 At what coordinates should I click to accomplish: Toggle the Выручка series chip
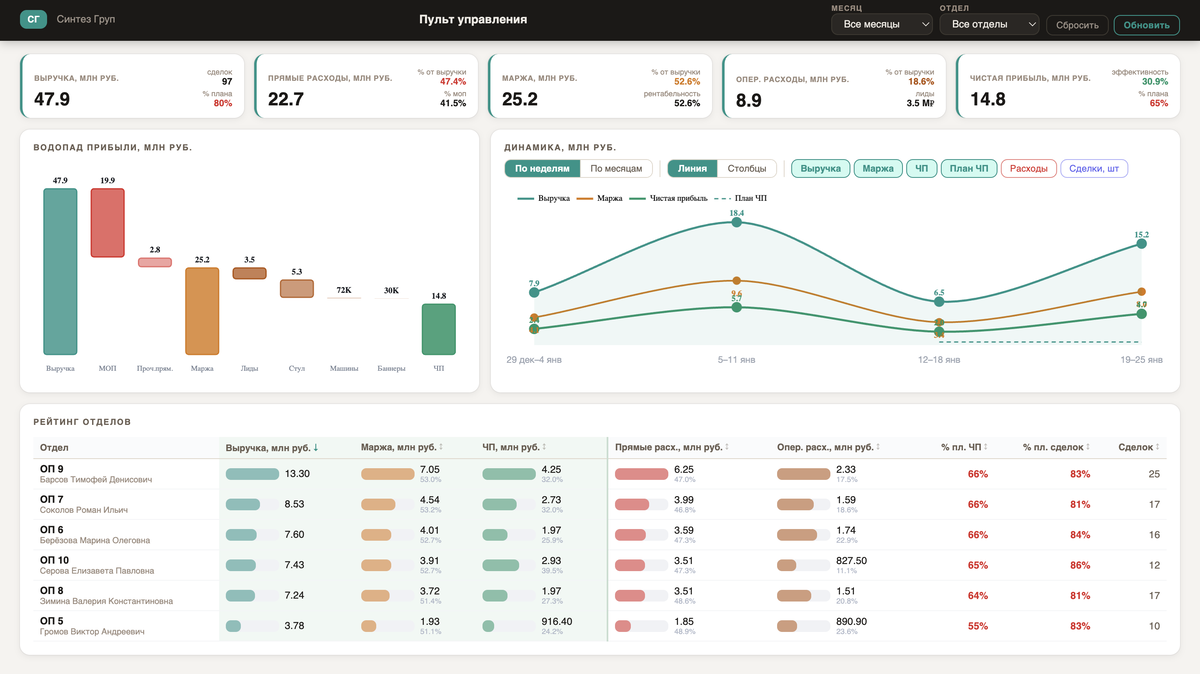820,169
